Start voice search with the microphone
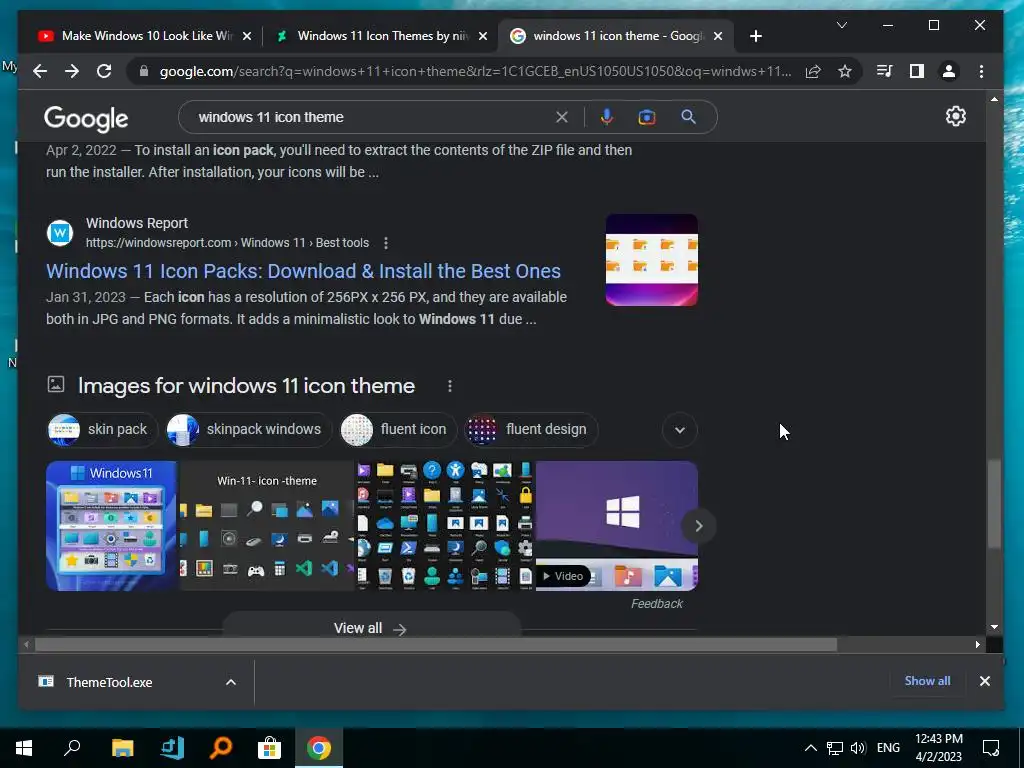Screen dimensions: 1024x768 click(607, 118)
